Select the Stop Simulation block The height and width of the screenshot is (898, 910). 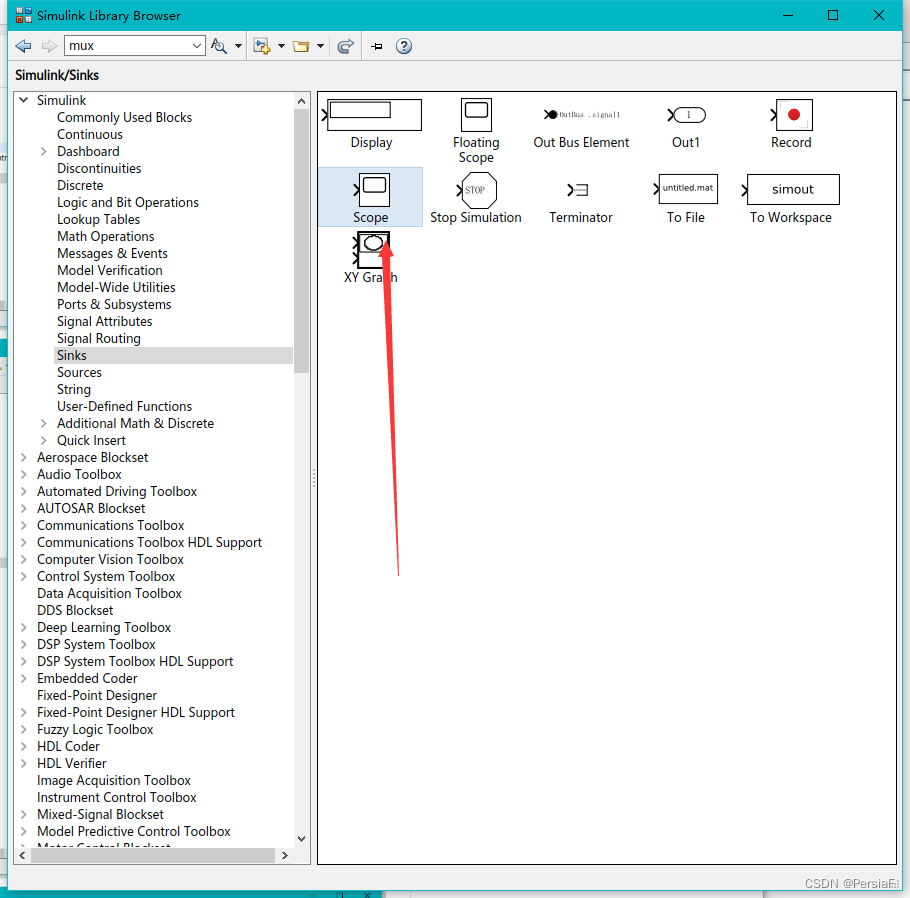476,199
